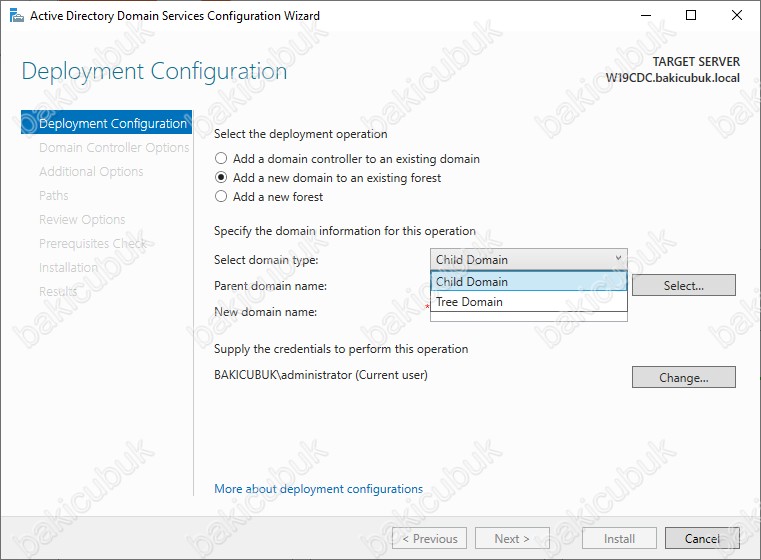The width and height of the screenshot is (761, 560).
Task: Select 'Add a domain controller to an existing domain'
Action: point(347,159)
